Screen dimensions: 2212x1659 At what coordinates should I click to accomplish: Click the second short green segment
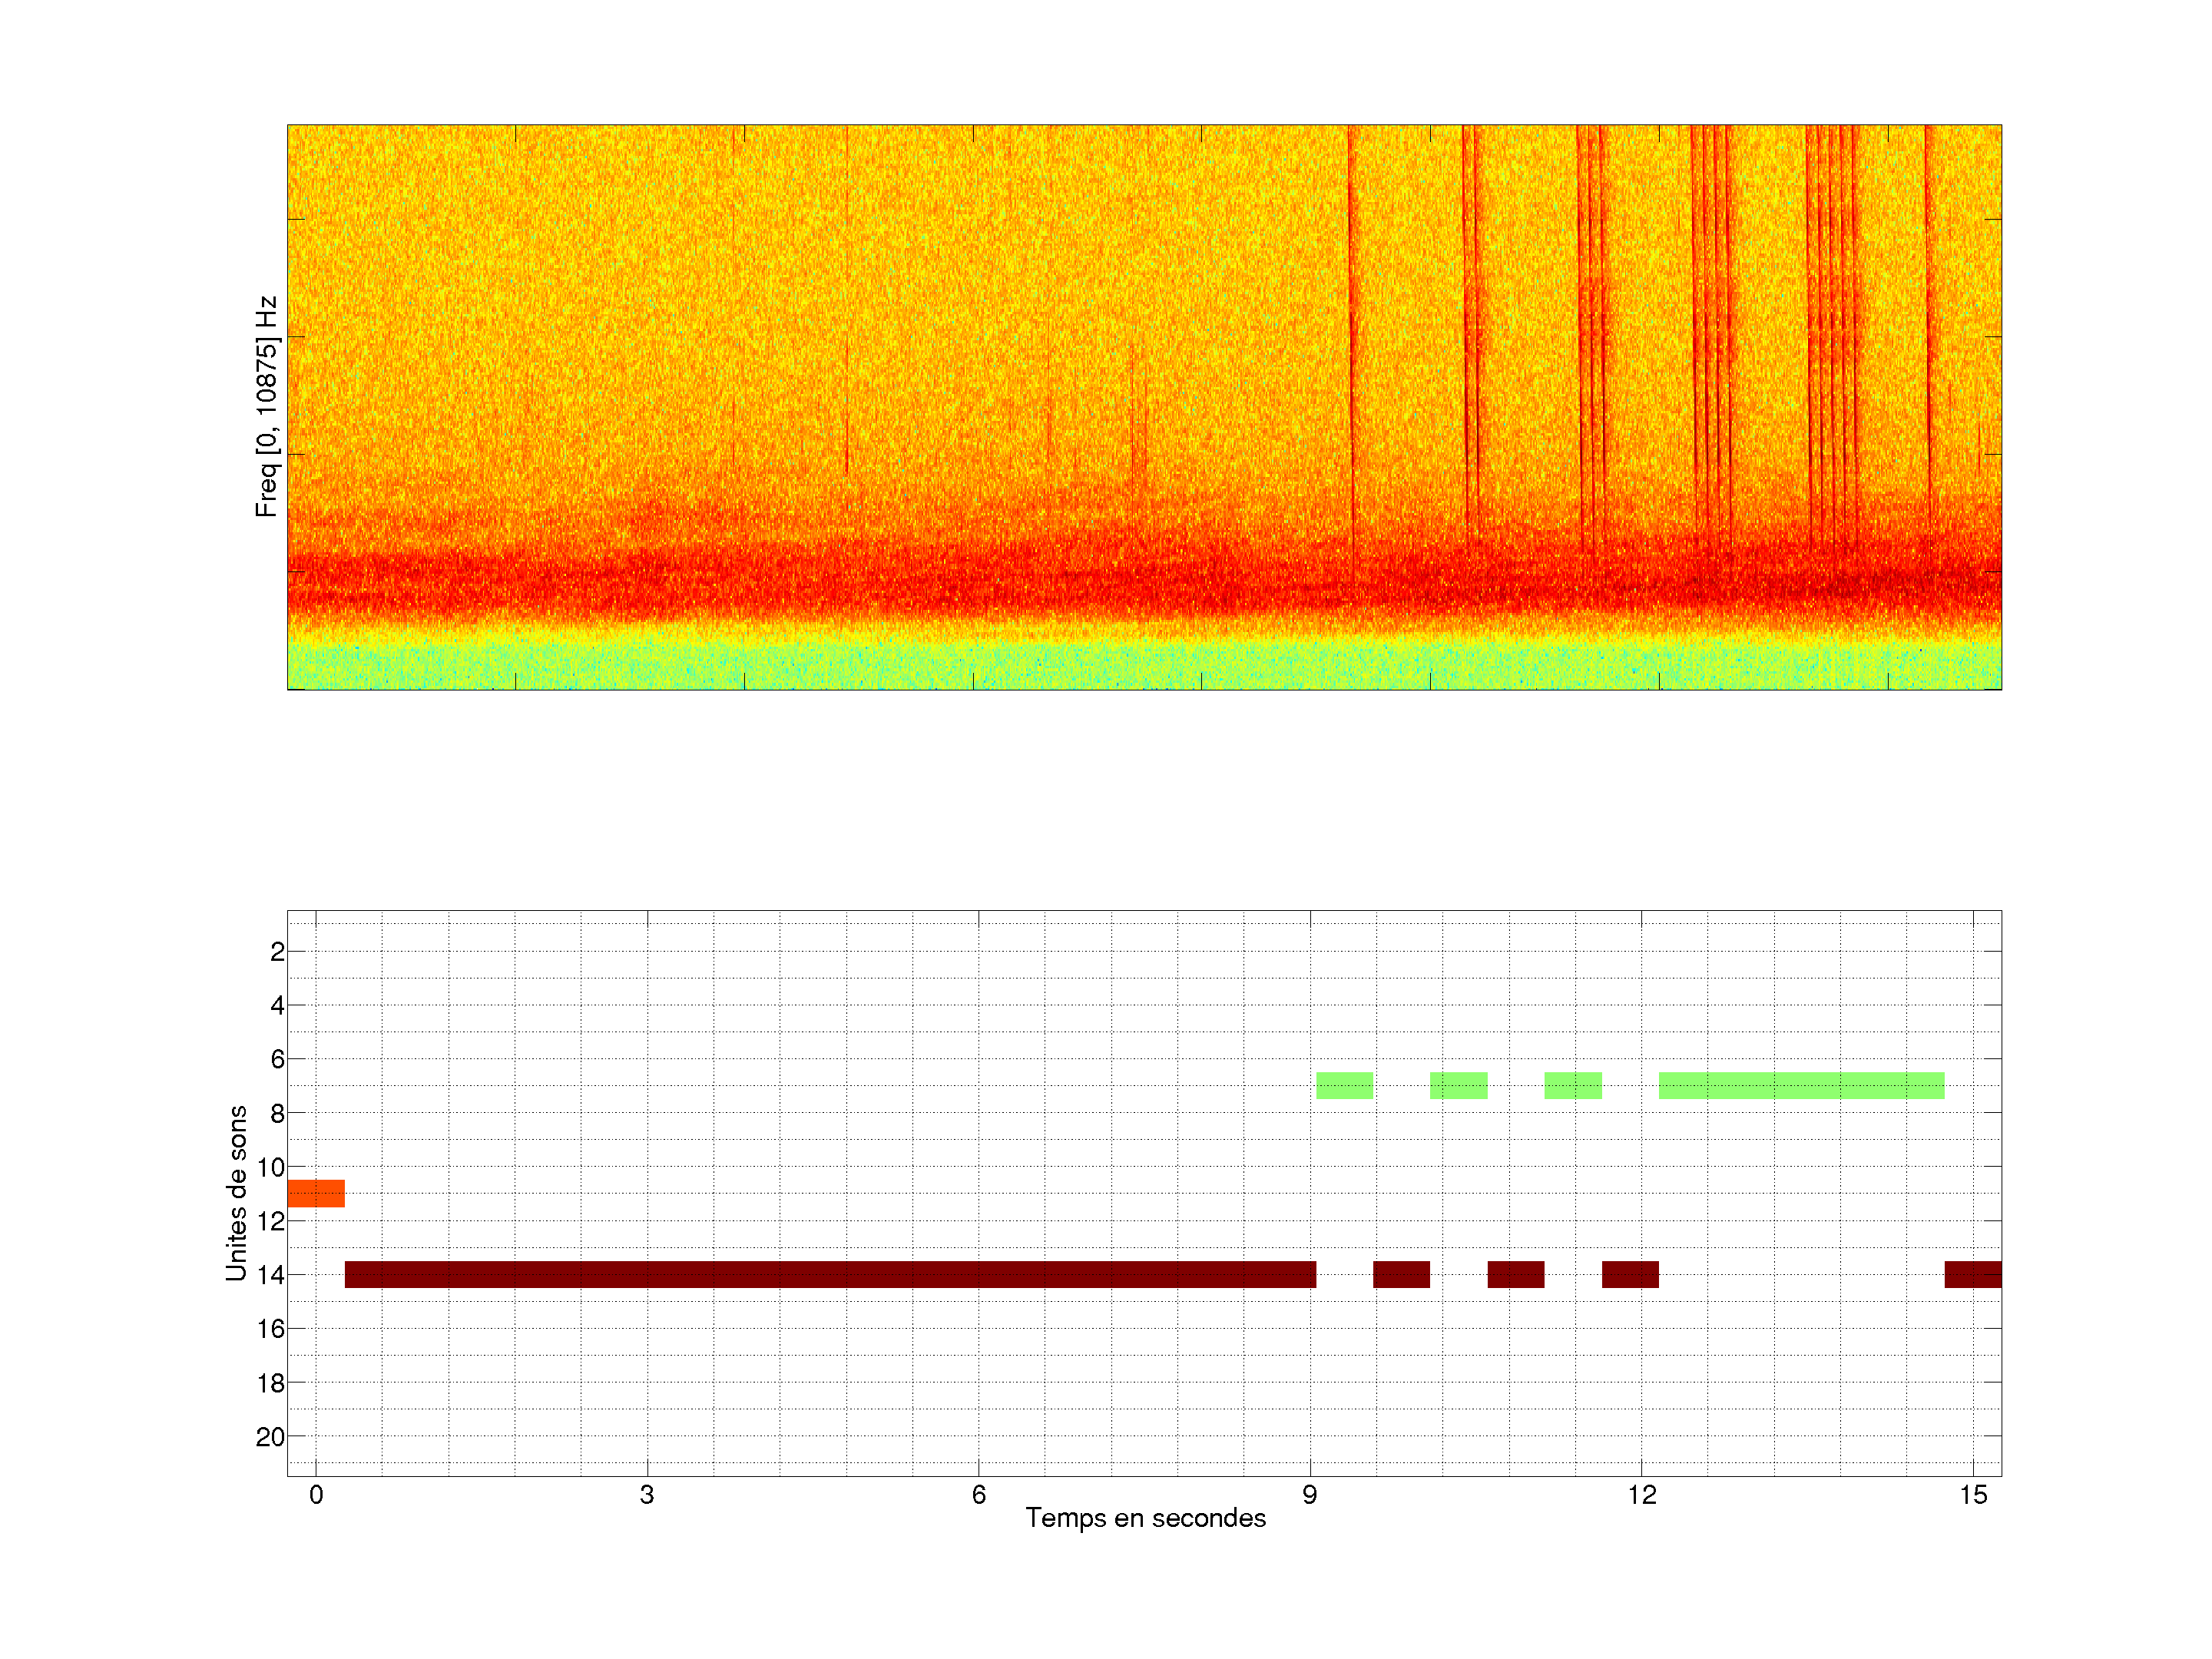pos(1458,1085)
